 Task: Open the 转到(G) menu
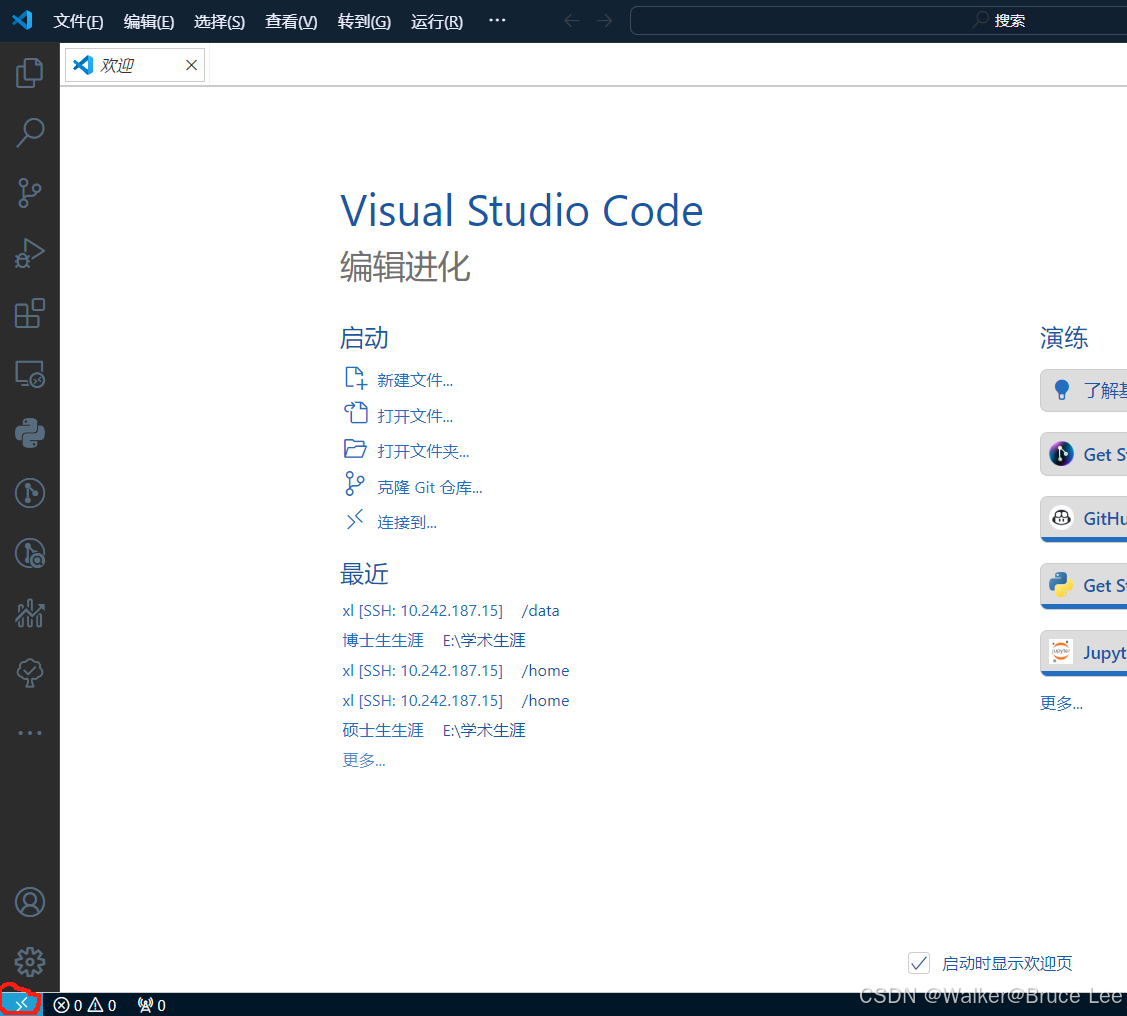[364, 22]
